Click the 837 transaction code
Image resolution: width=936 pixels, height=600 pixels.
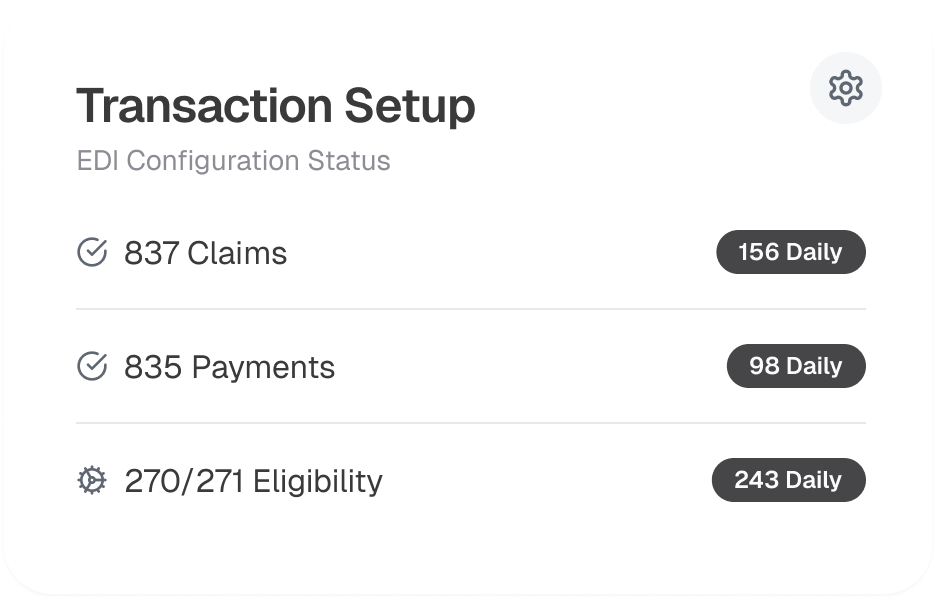(151, 253)
